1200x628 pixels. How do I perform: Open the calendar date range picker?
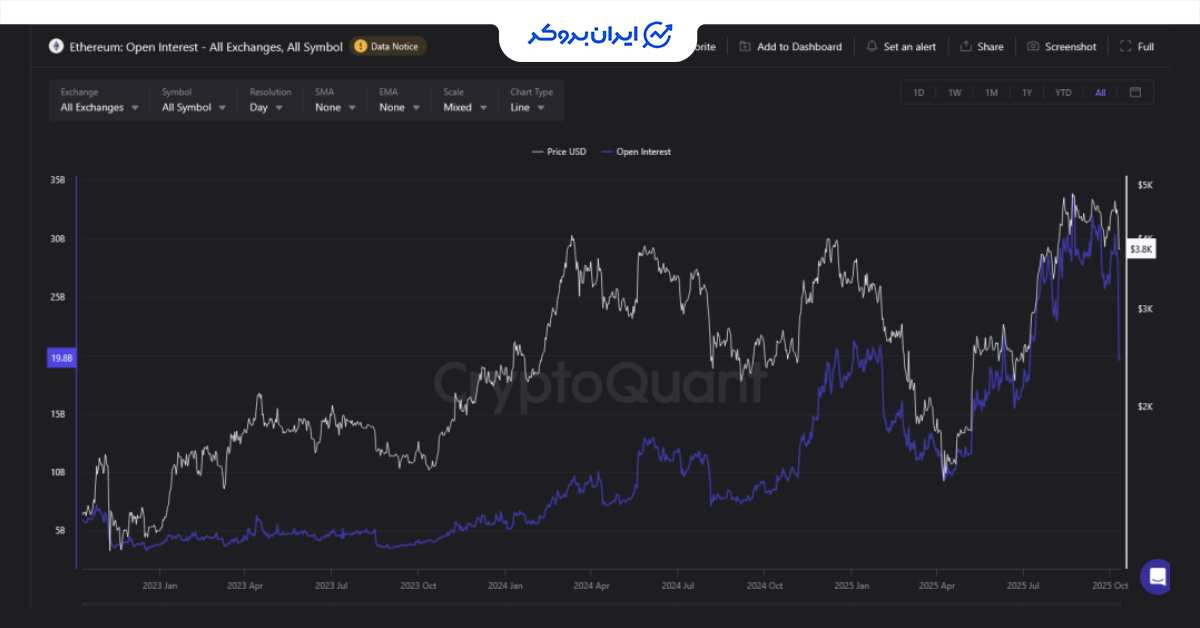pyautogui.click(x=1135, y=93)
